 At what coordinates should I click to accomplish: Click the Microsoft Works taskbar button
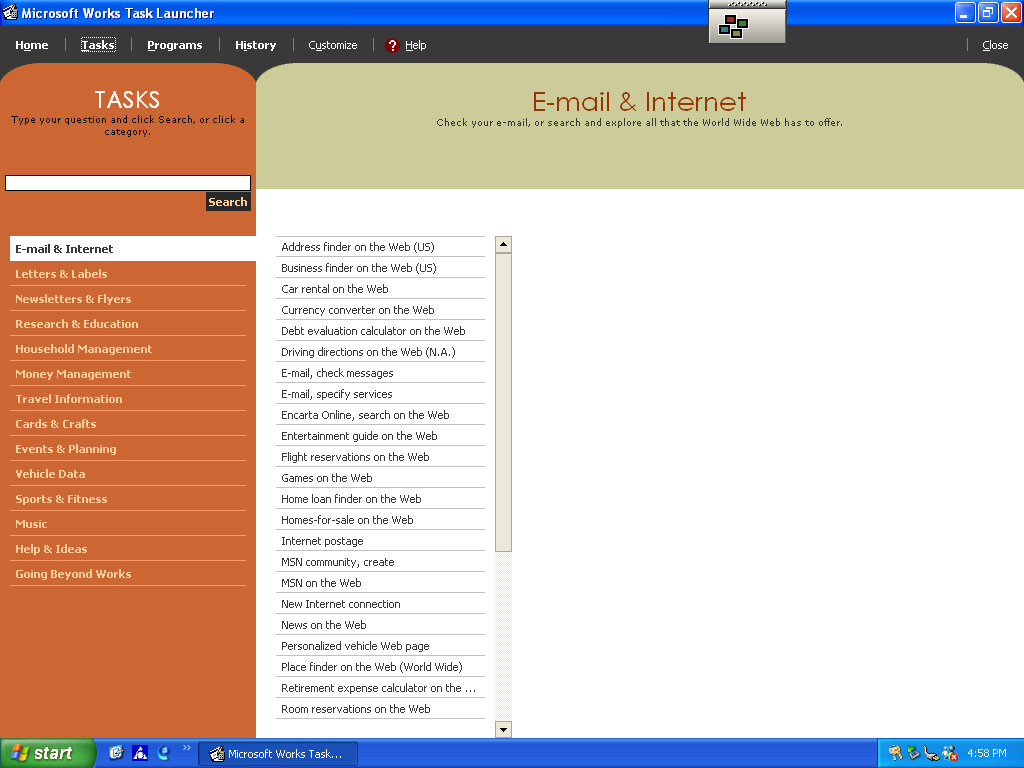click(277, 754)
